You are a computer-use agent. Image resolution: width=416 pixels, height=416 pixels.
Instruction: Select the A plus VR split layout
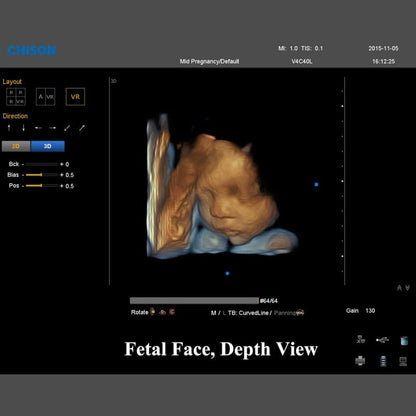(x=45, y=97)
